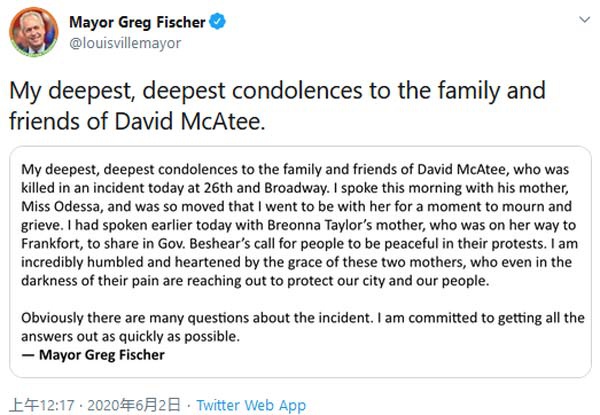600x415 pixels.
Task: Click the 上午12:17 tweet timestamp
Action: tap(41, 405)
